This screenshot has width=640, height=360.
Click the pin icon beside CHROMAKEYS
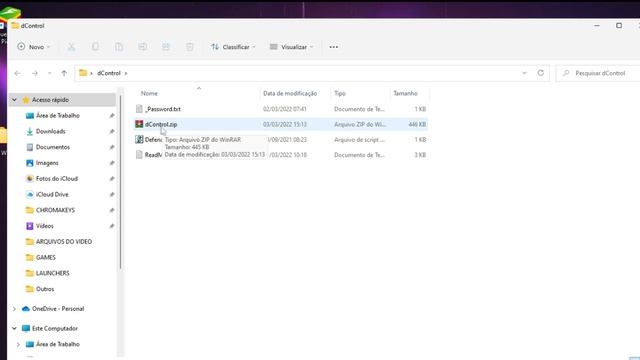point(111,210)
